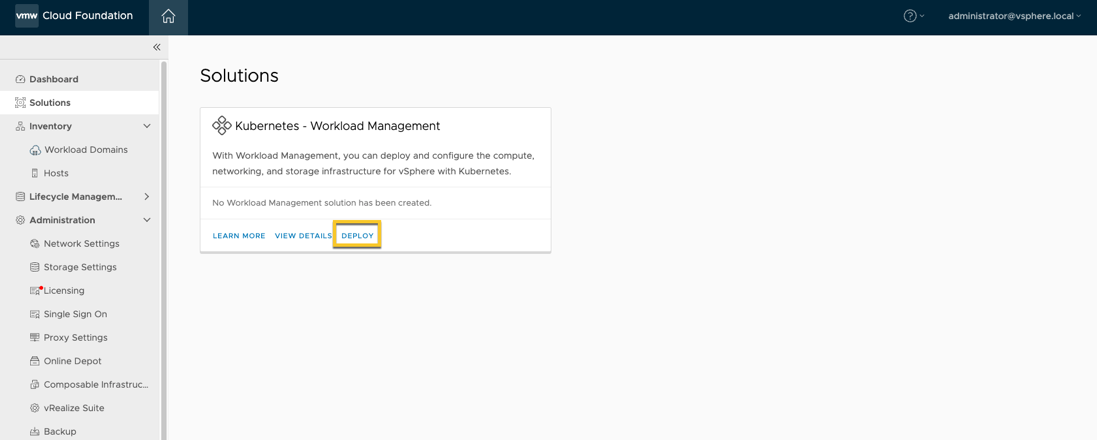Open the help question mark menu
1097x440 pixels.
click(914, 16)
